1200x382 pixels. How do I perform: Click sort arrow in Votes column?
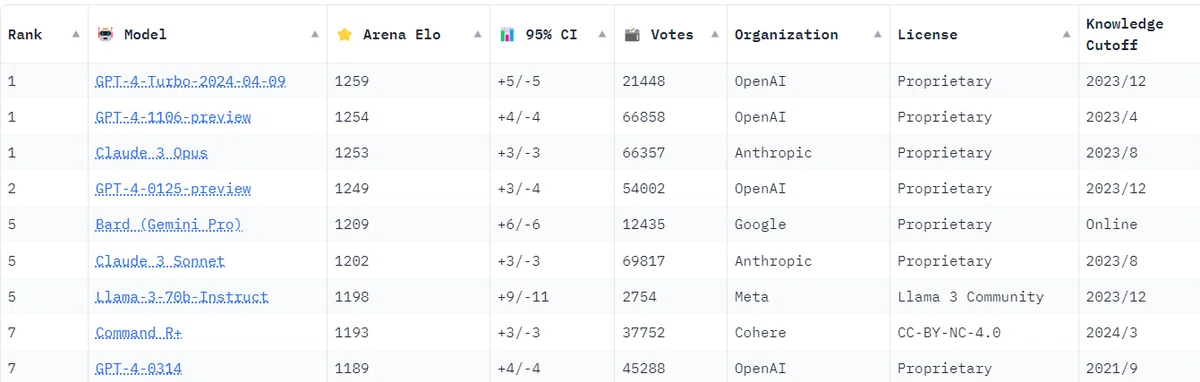[x=715, y=34]
